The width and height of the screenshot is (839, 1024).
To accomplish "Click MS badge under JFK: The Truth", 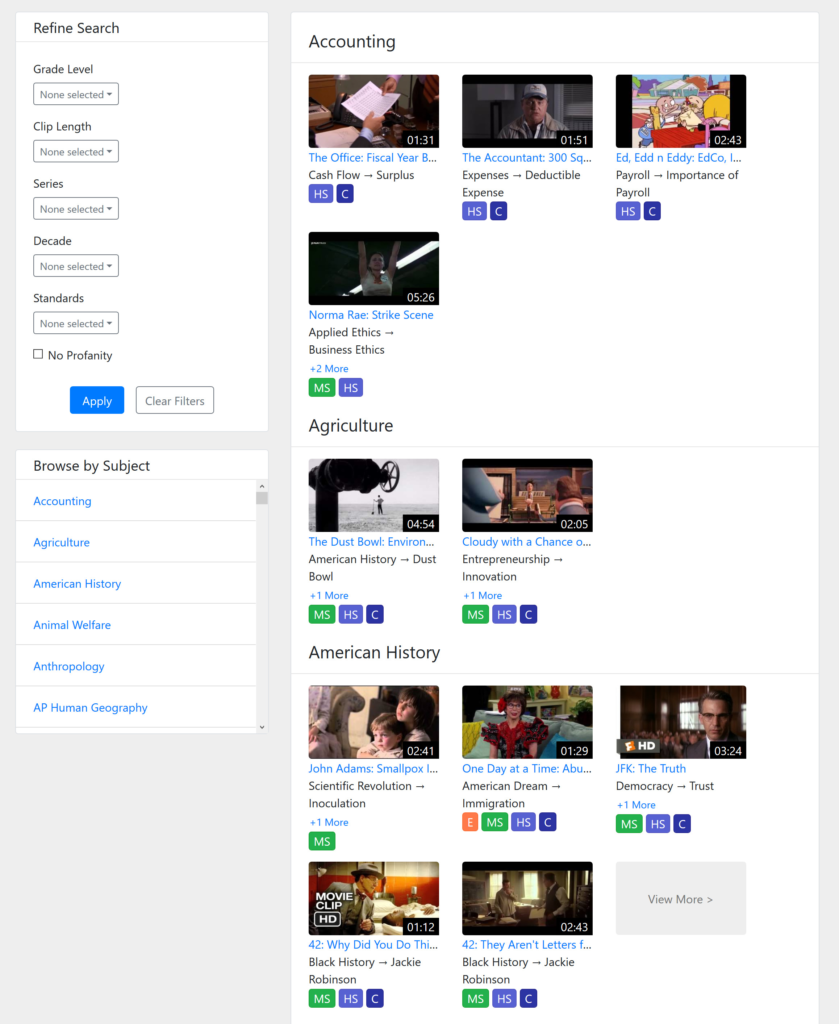I will tap(629, 824).
